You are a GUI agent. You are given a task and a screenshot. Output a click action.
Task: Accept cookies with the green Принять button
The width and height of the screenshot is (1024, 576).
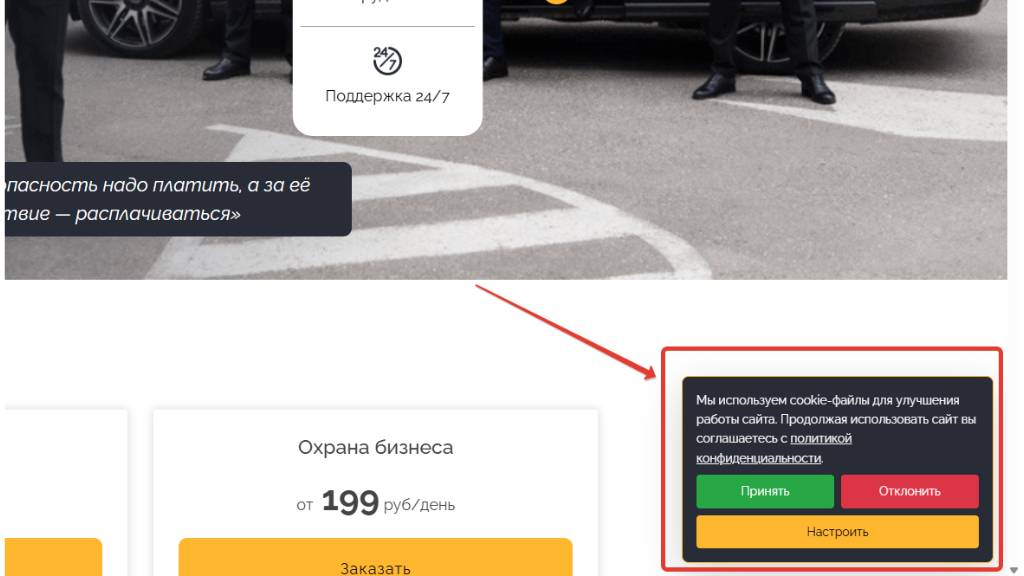tap(765, 491)
